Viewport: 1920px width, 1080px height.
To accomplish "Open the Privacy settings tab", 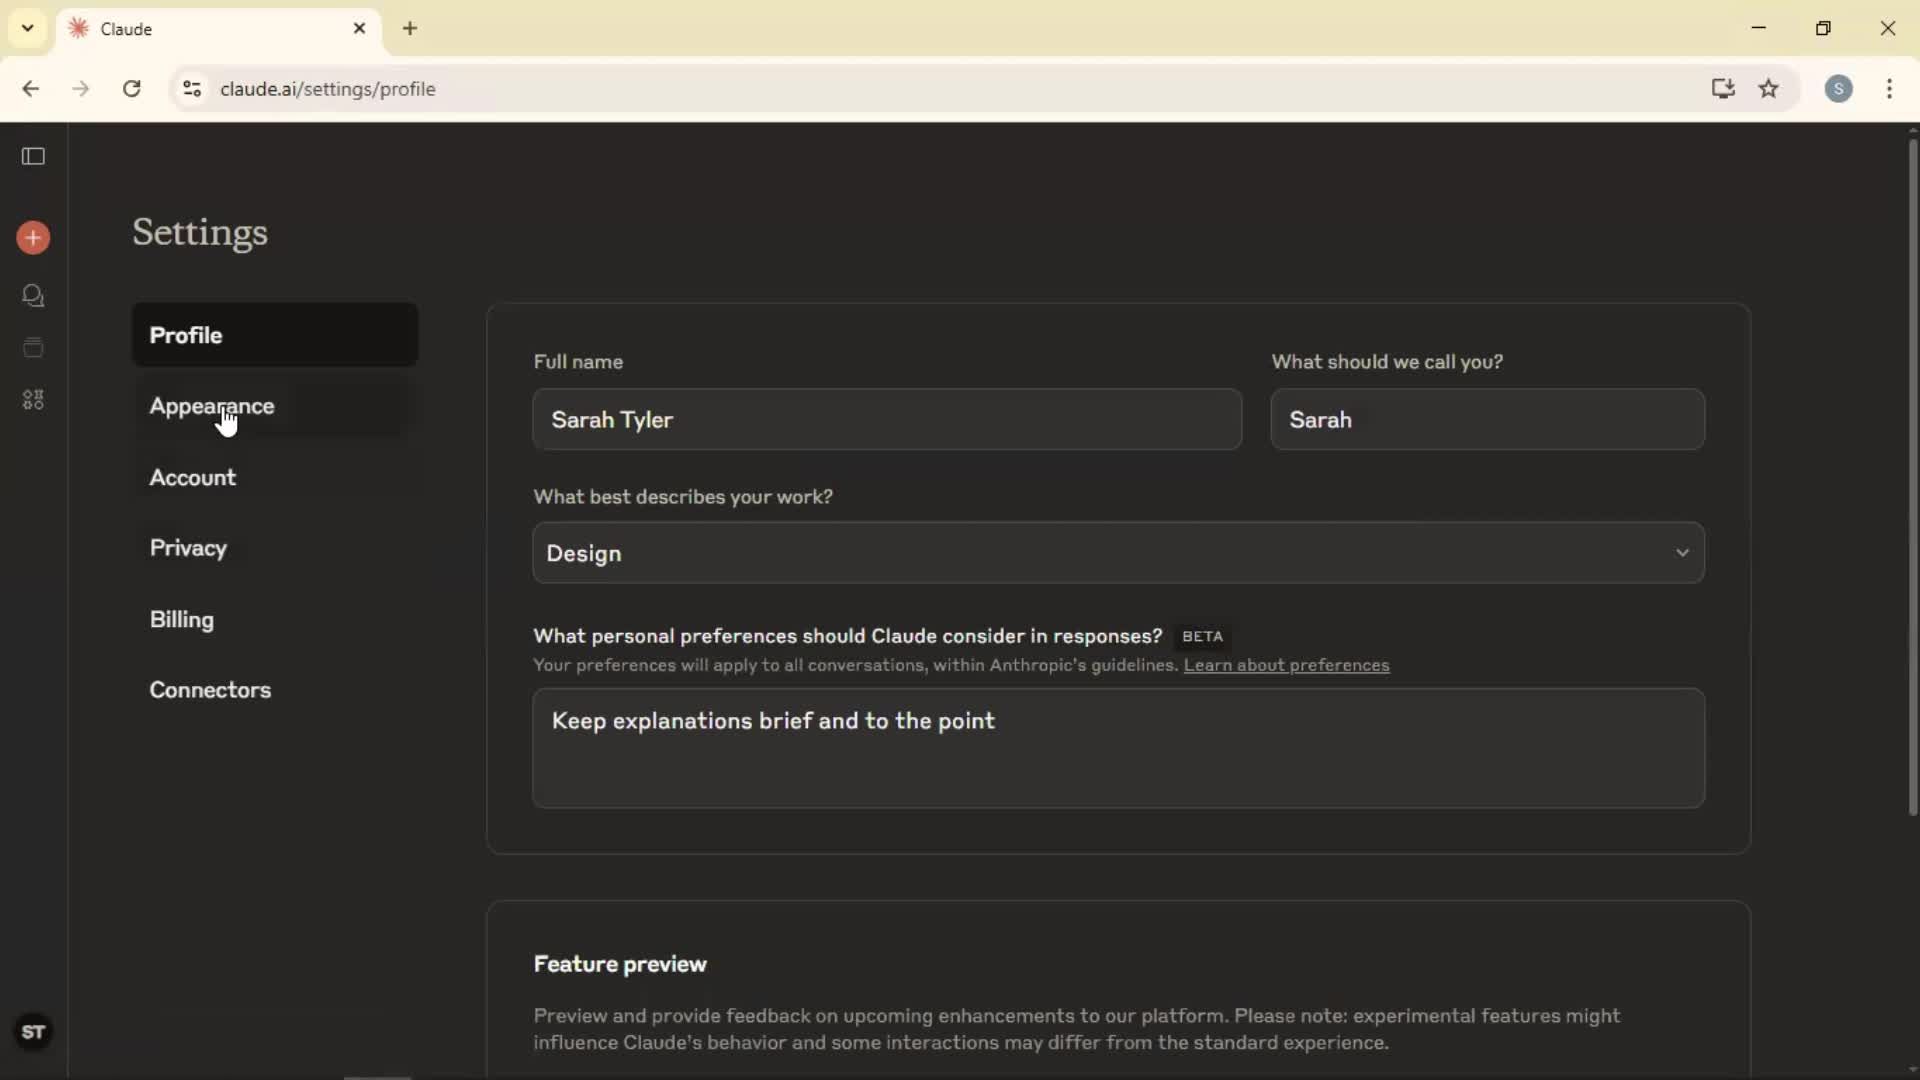I will [x=275, y=548].
